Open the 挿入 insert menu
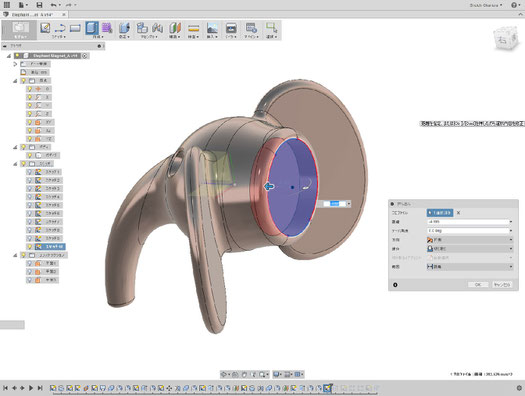 212,36
